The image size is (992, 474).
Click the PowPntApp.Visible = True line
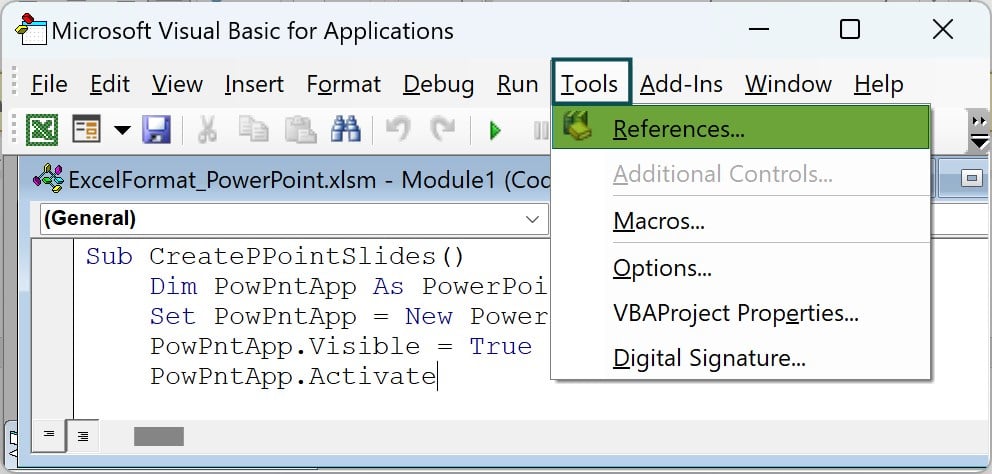[341, 346]
